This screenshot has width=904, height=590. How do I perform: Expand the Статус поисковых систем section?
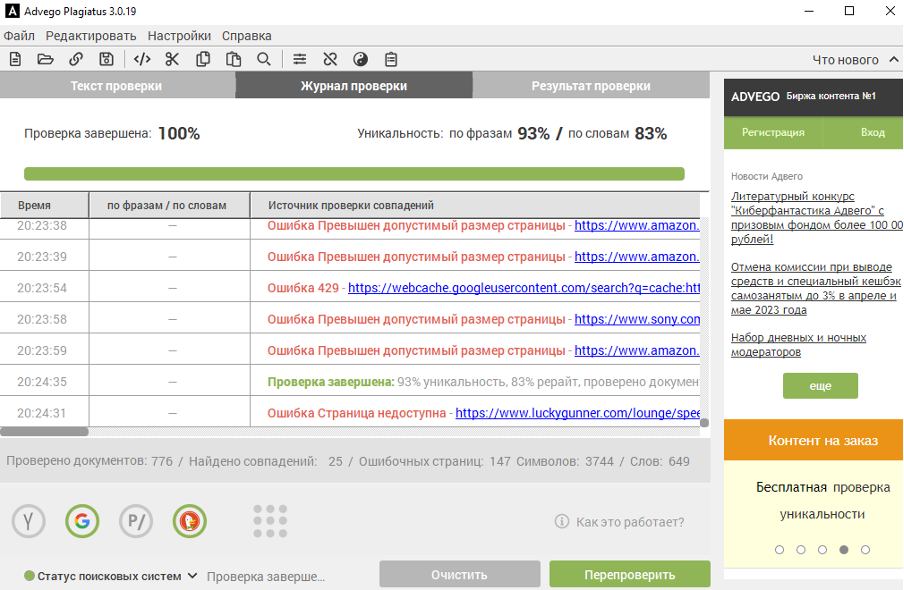click(x=111, y=576)
